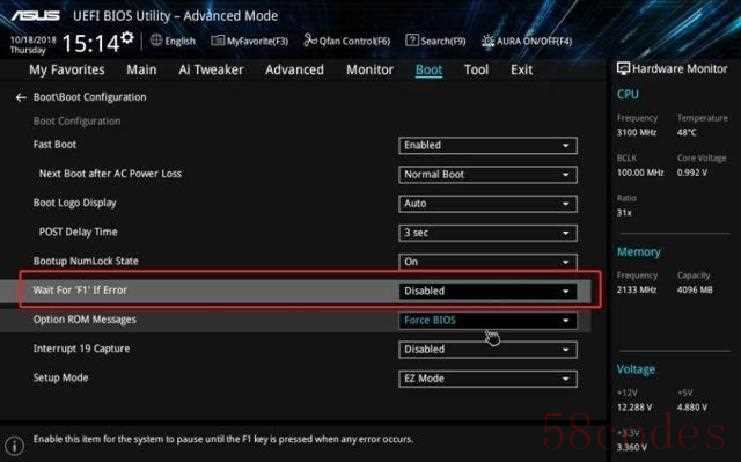
Task: Click the 100.00 MHz BCLK value
Action: 640,173
